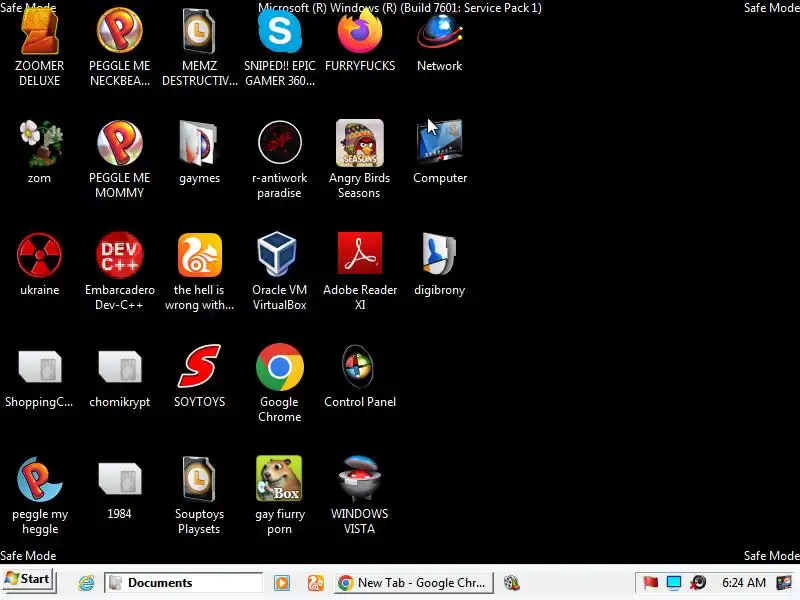Select the Adobe Reader XI icon
Screen dimensions: 800x600
tap(360, 253)
